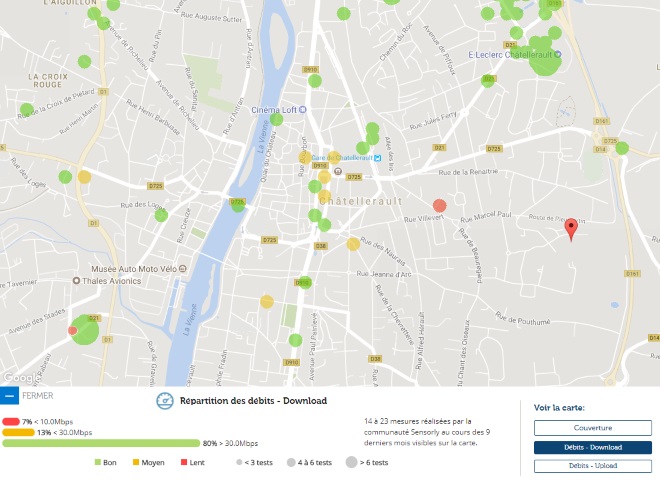Click the Rue de la Renaitrie label
This screenshot has height=488, width=660.
pyautogui.click(x=468, y=172)
